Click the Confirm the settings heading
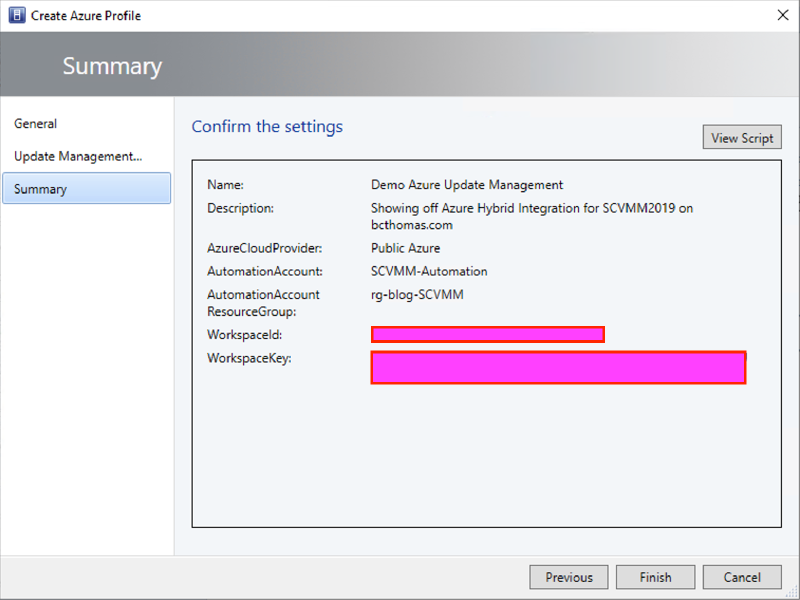The height and width of the screenshot is (600, 800). [267, 127]
